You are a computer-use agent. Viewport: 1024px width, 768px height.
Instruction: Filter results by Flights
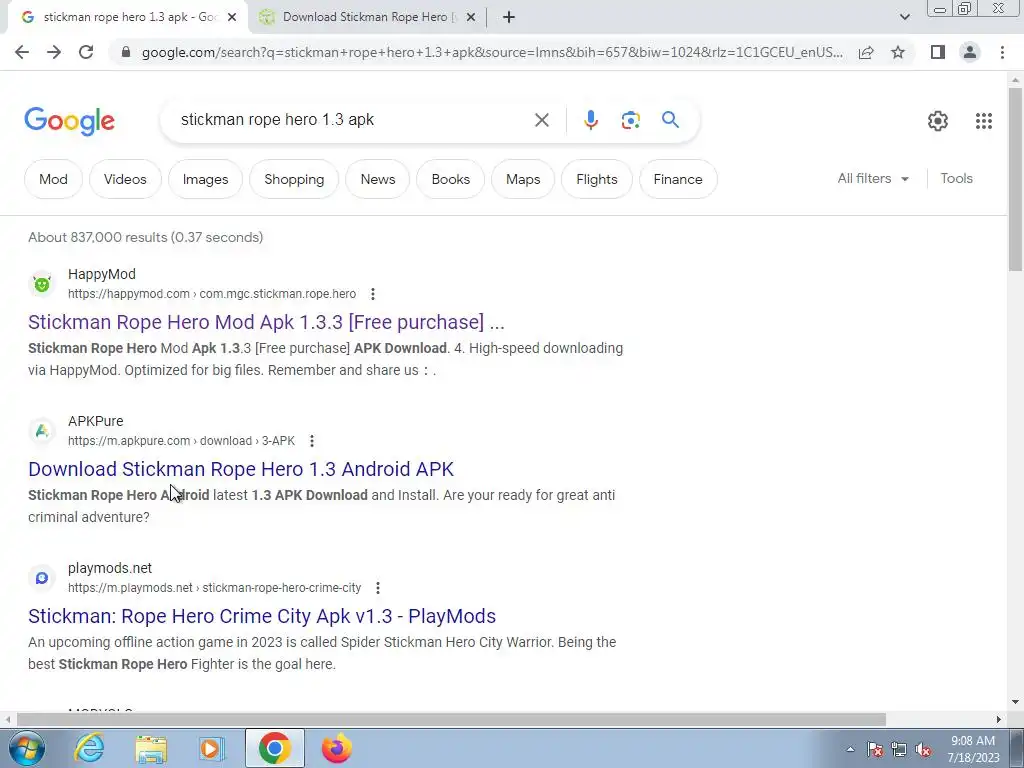coord(597,179)
